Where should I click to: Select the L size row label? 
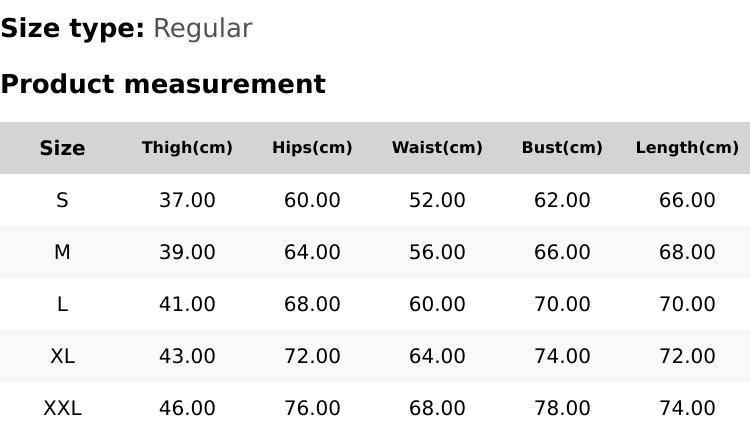(x=62, y=304)
